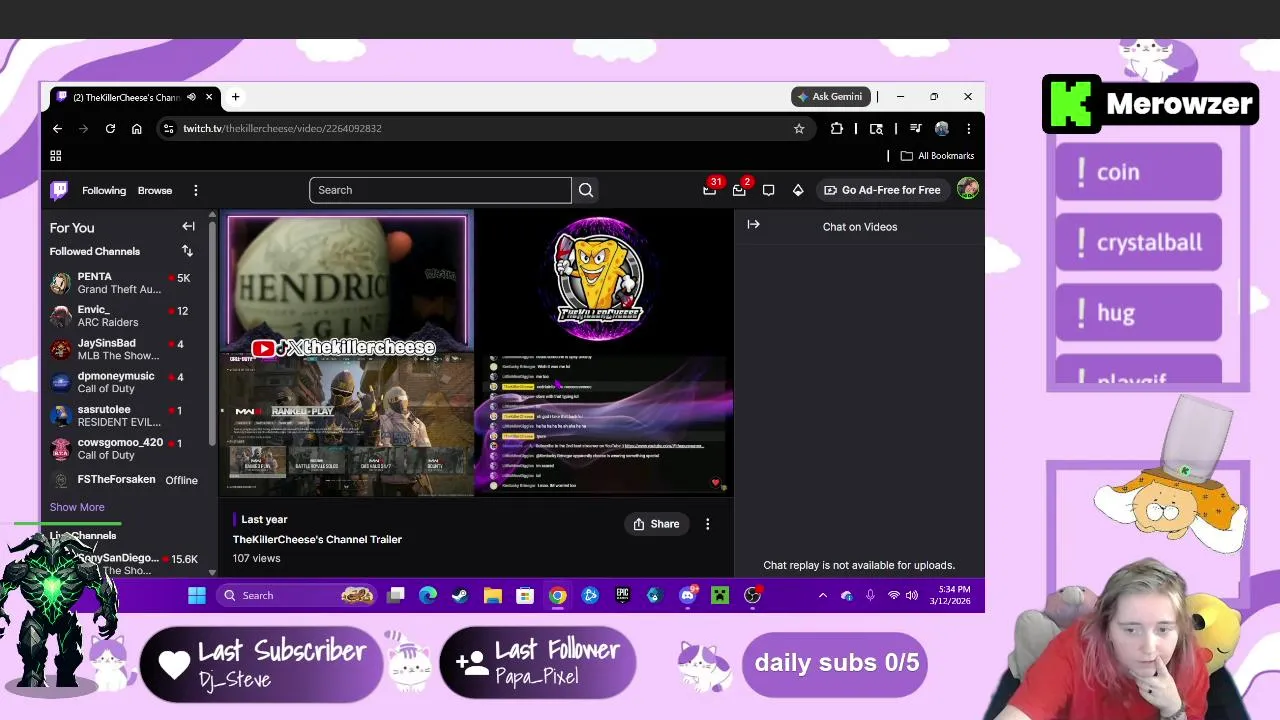Open the volume tray icon
Viewport: 1280px width, 720px height.
click(911, 595)
